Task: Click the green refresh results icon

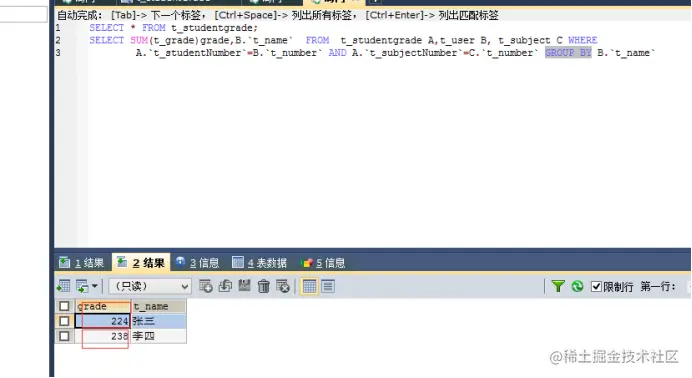Action: click(x=577, y=286)
